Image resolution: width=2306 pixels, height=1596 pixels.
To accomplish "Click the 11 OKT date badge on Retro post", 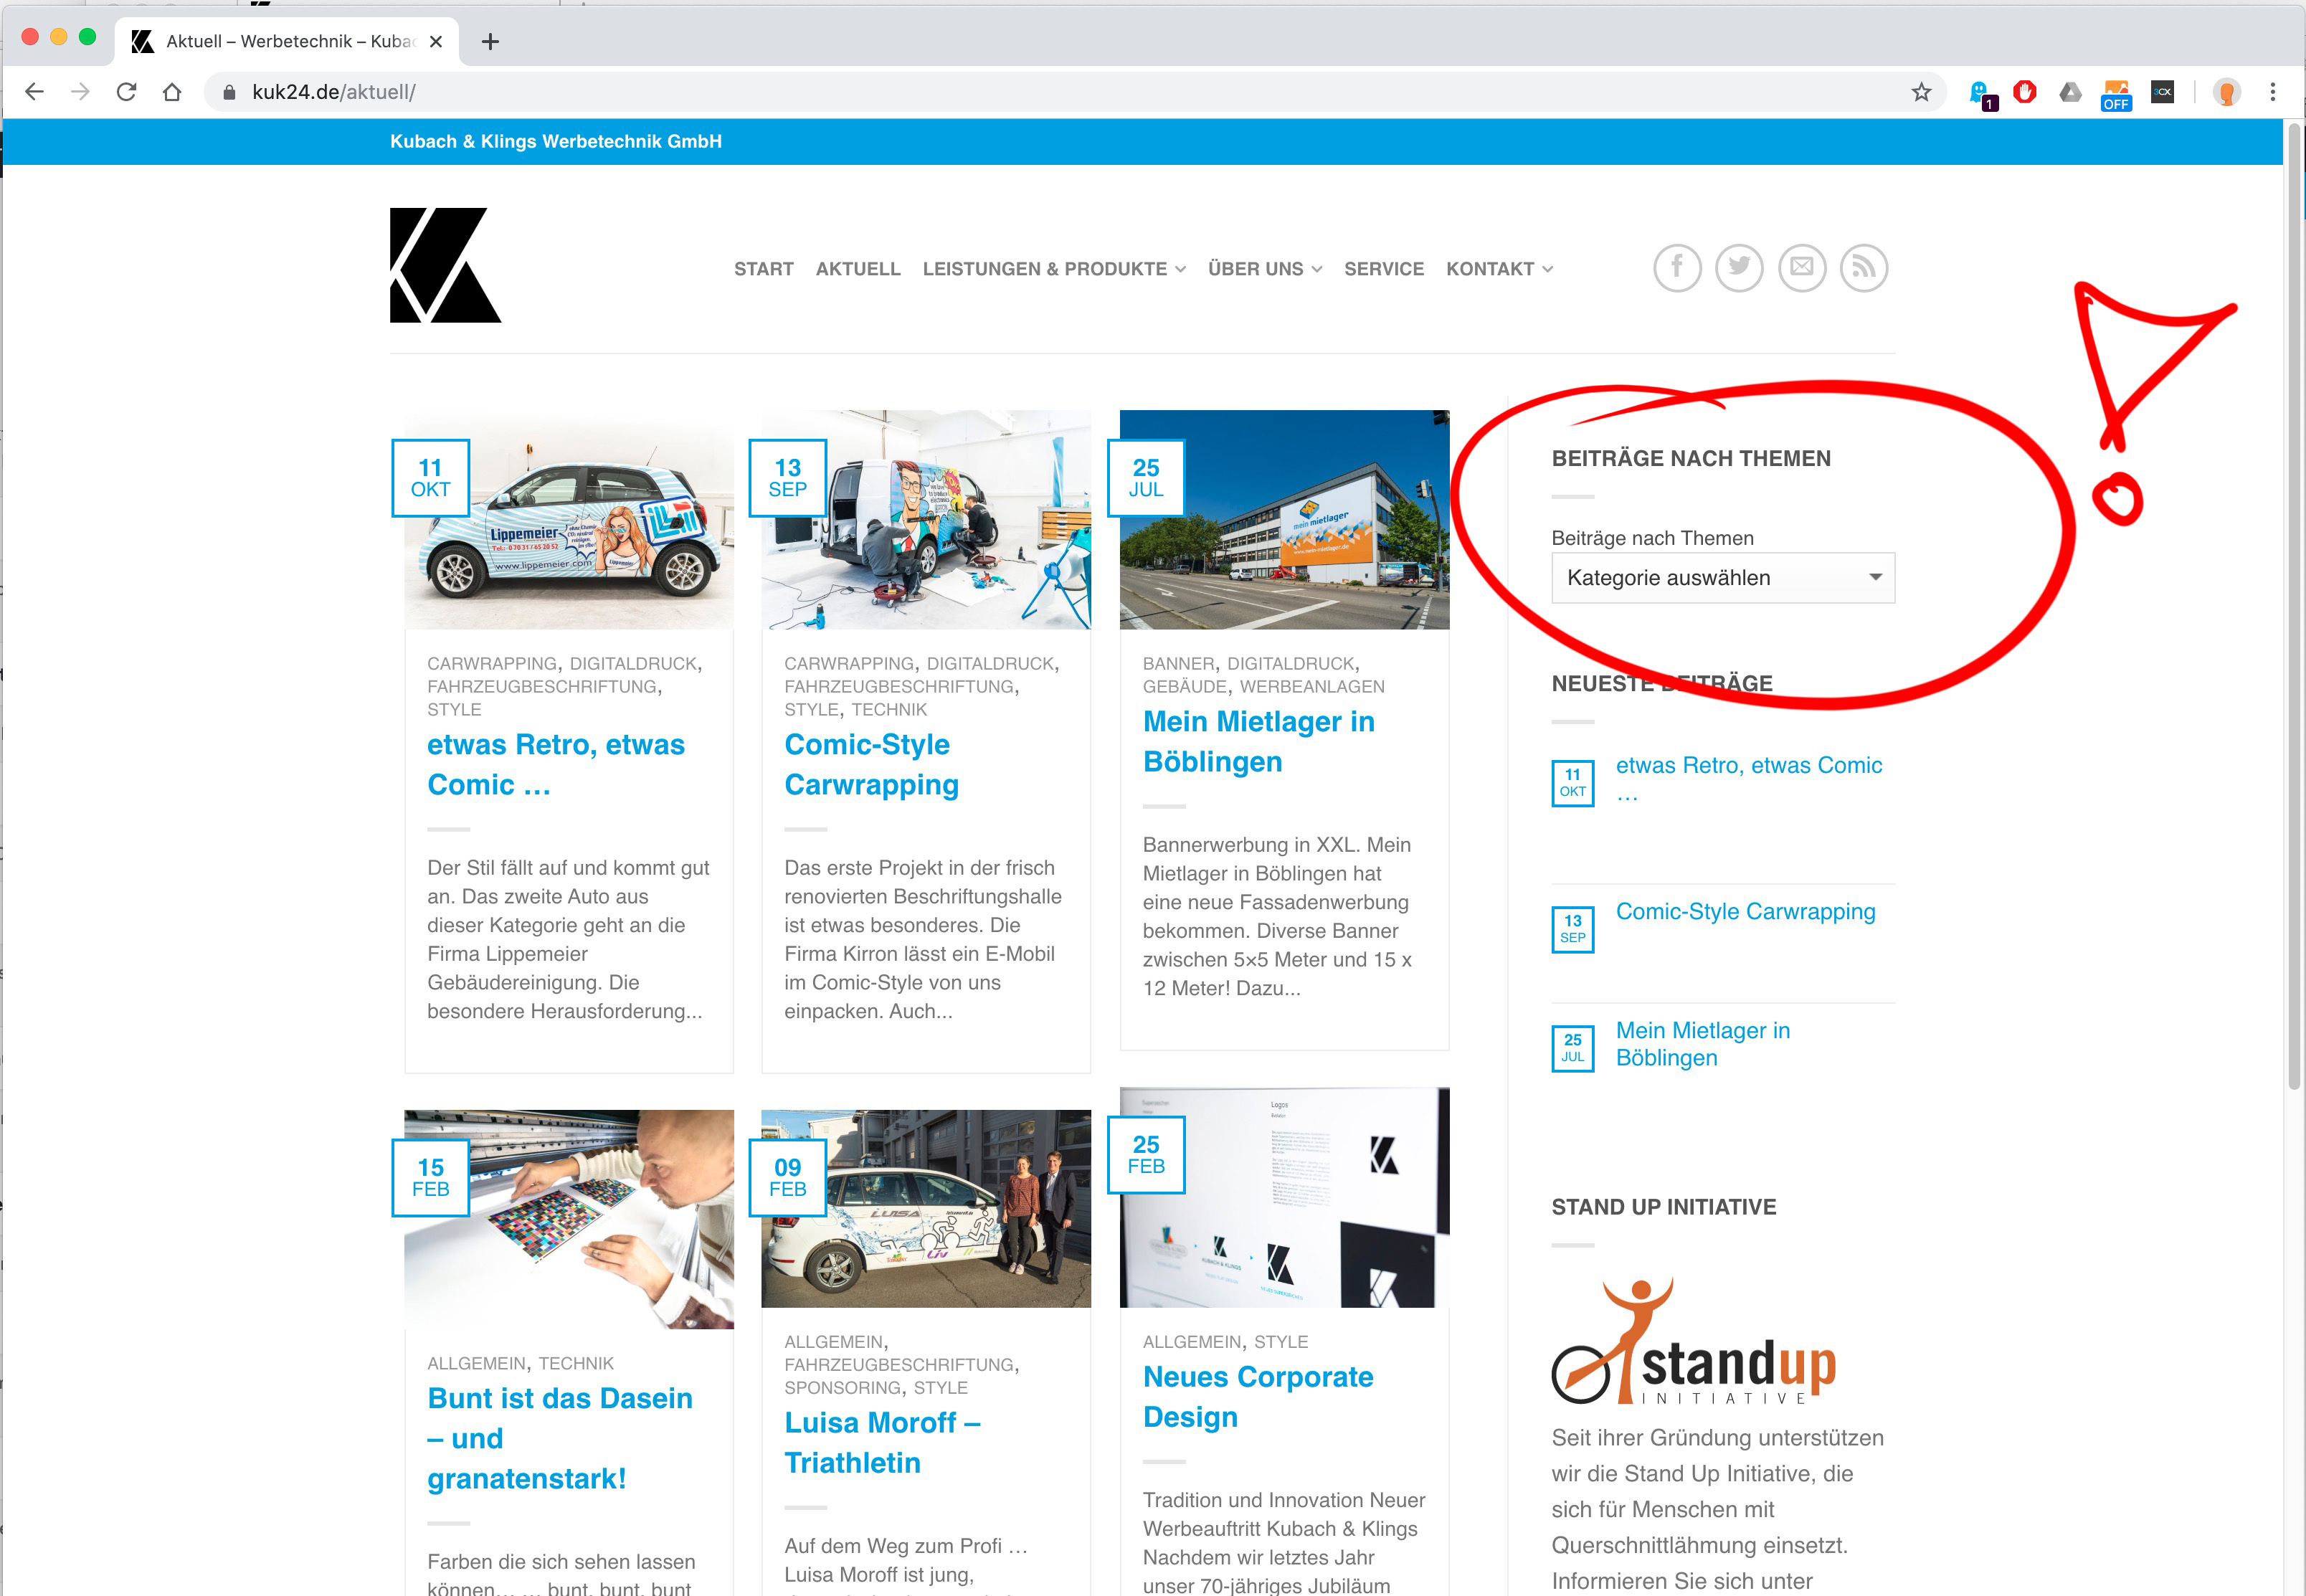I will (430, 478).
